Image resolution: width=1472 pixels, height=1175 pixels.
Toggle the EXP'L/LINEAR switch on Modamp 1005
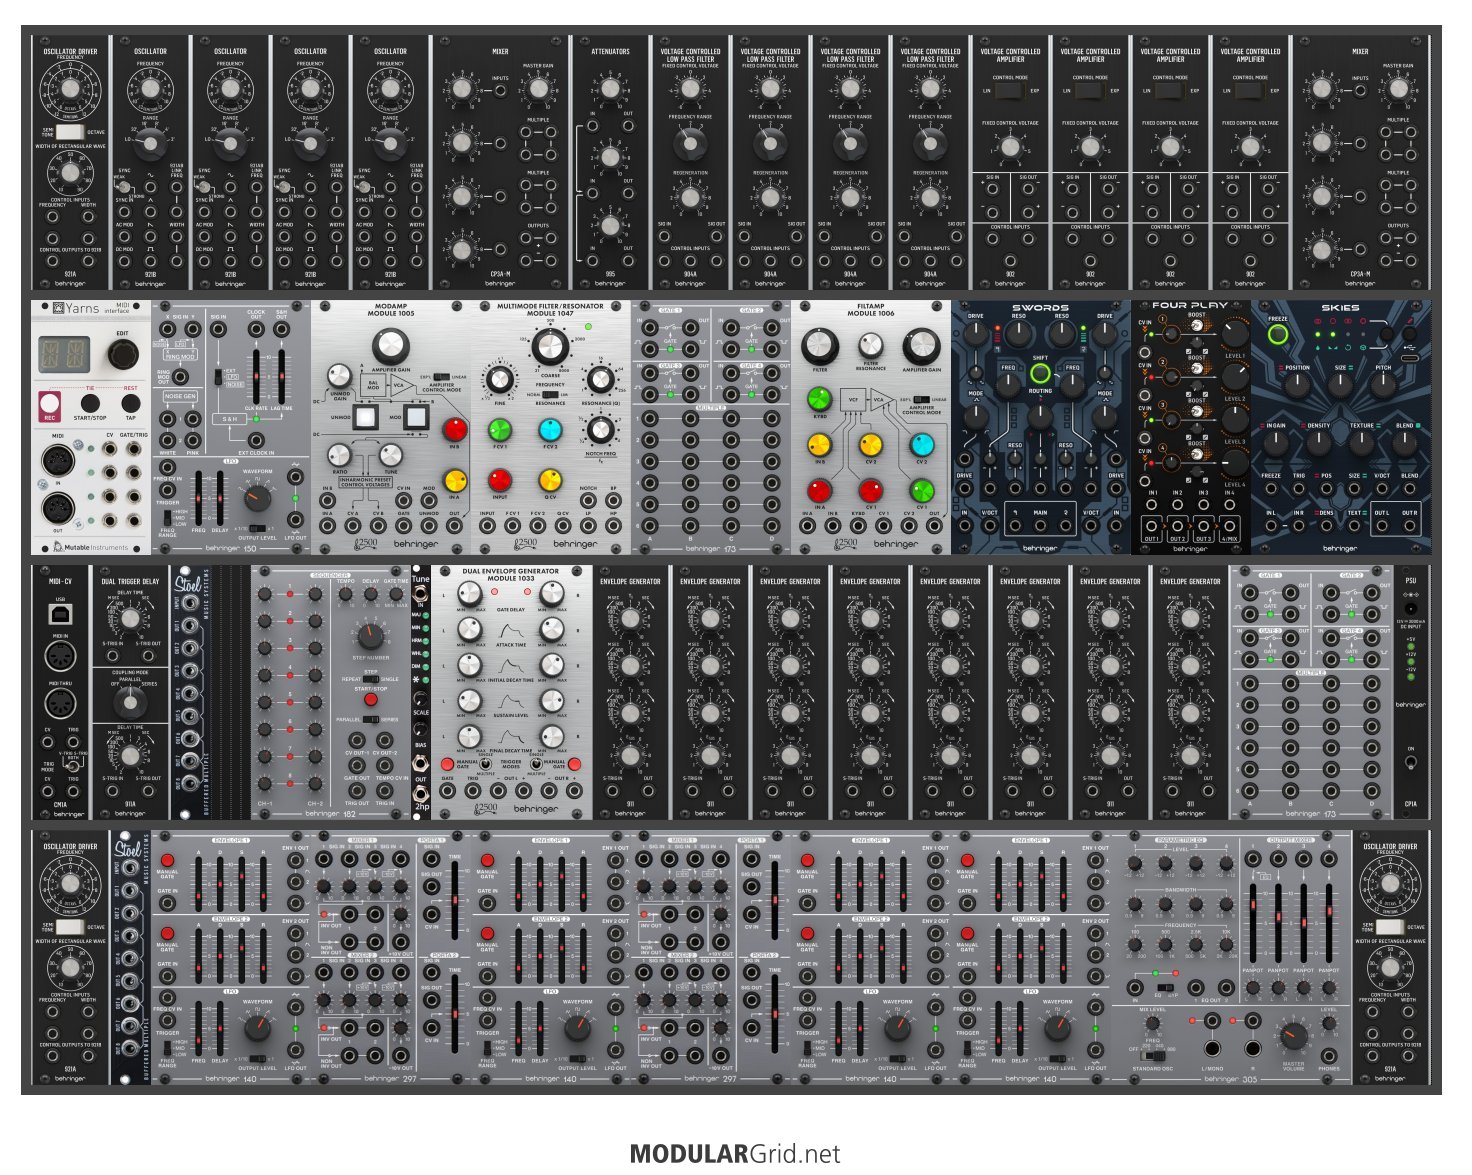440,377
